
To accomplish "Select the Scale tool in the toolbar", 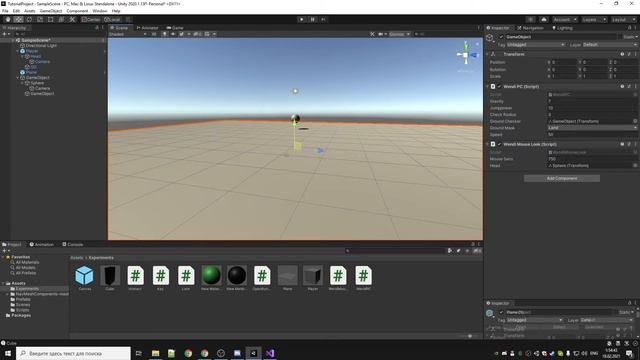I will click(40, 19).
